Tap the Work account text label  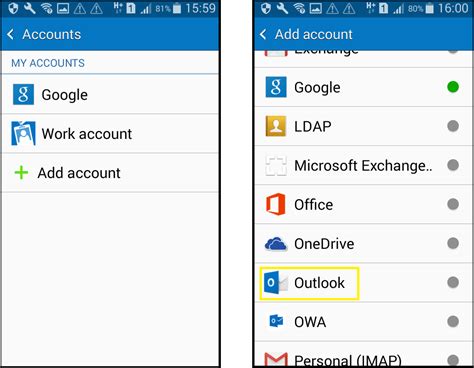tap(87, 134)
